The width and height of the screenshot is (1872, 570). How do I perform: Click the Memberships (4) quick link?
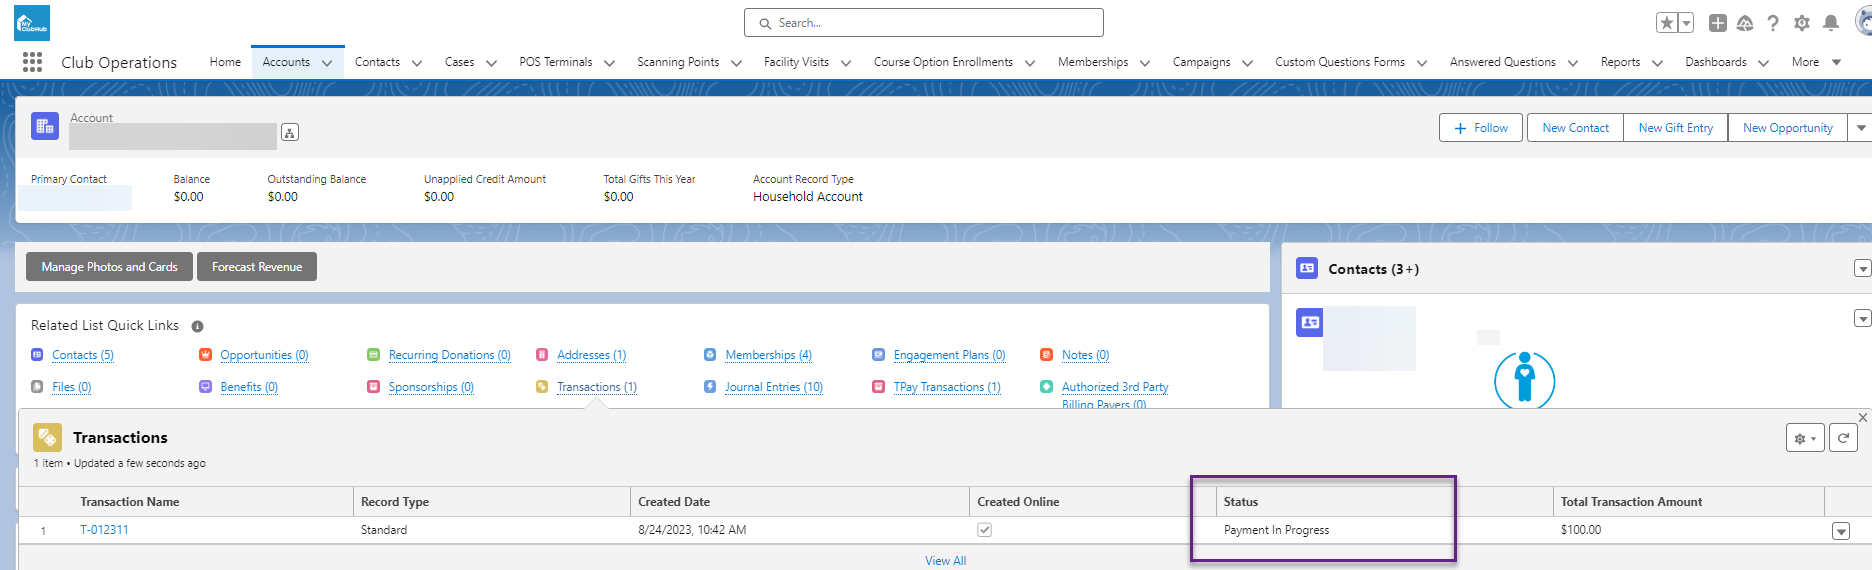point(768,355)
